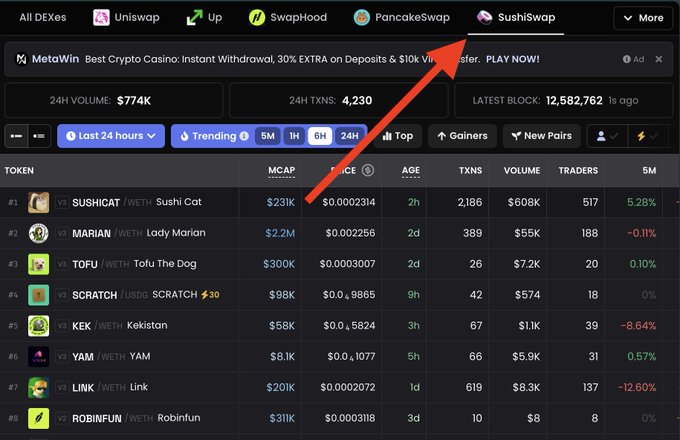Click 24H volume $774K stat
The width and height of the screenshot is (680, 440).
113,101
